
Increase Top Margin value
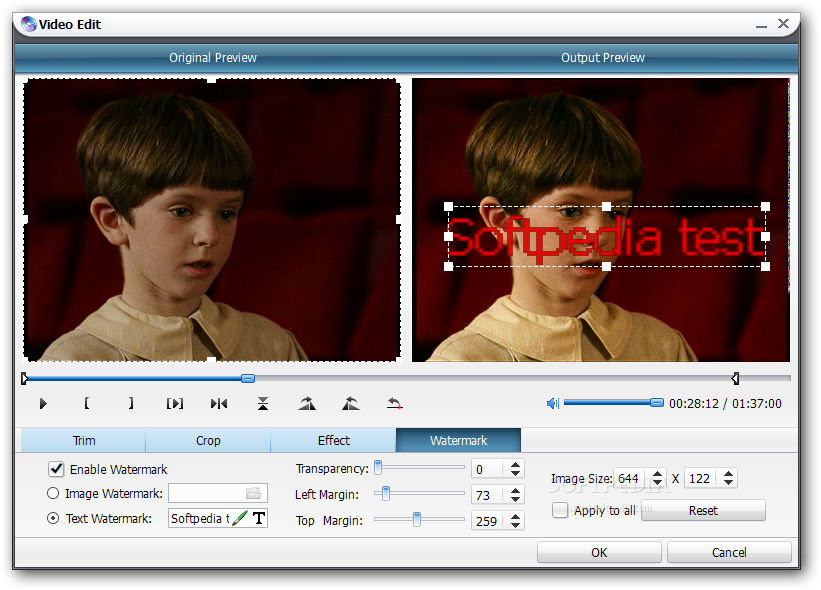[x=516, y=517]
